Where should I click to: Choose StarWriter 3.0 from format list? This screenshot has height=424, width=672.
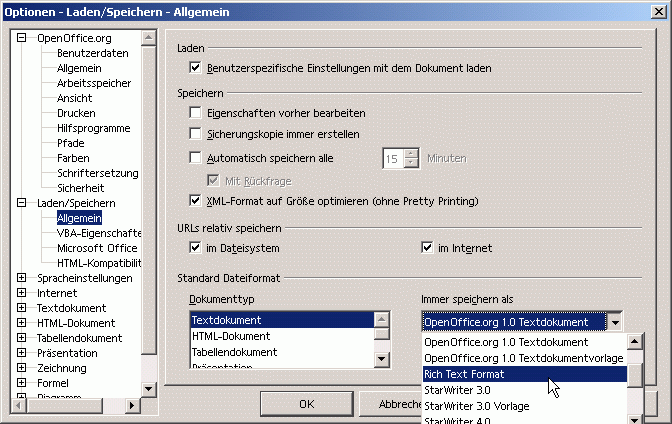tap(525, 390)
